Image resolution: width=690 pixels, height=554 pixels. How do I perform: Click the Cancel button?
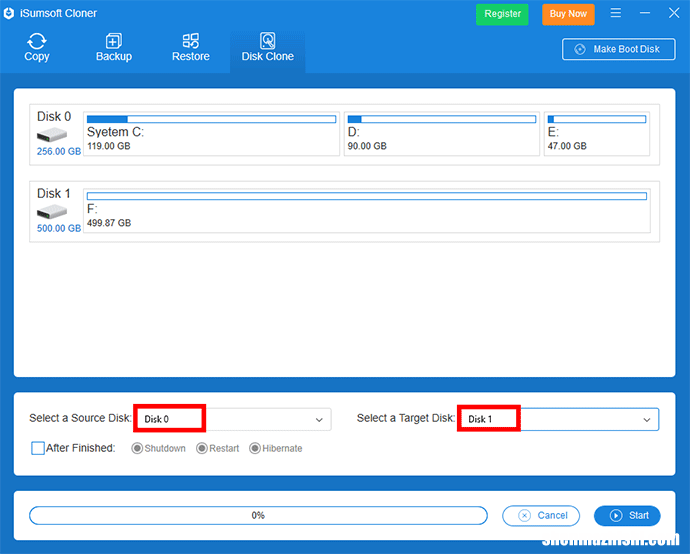(541, 515)
